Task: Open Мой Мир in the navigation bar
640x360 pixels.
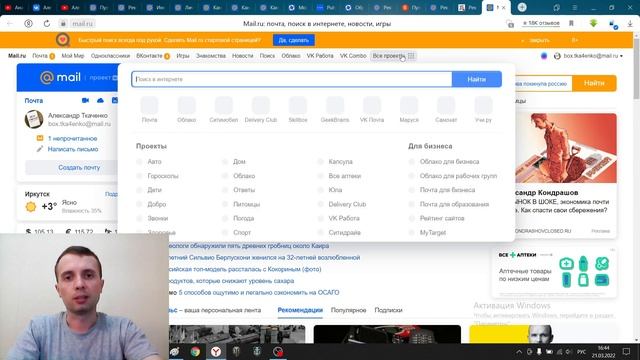Action: tap(73, 56)
